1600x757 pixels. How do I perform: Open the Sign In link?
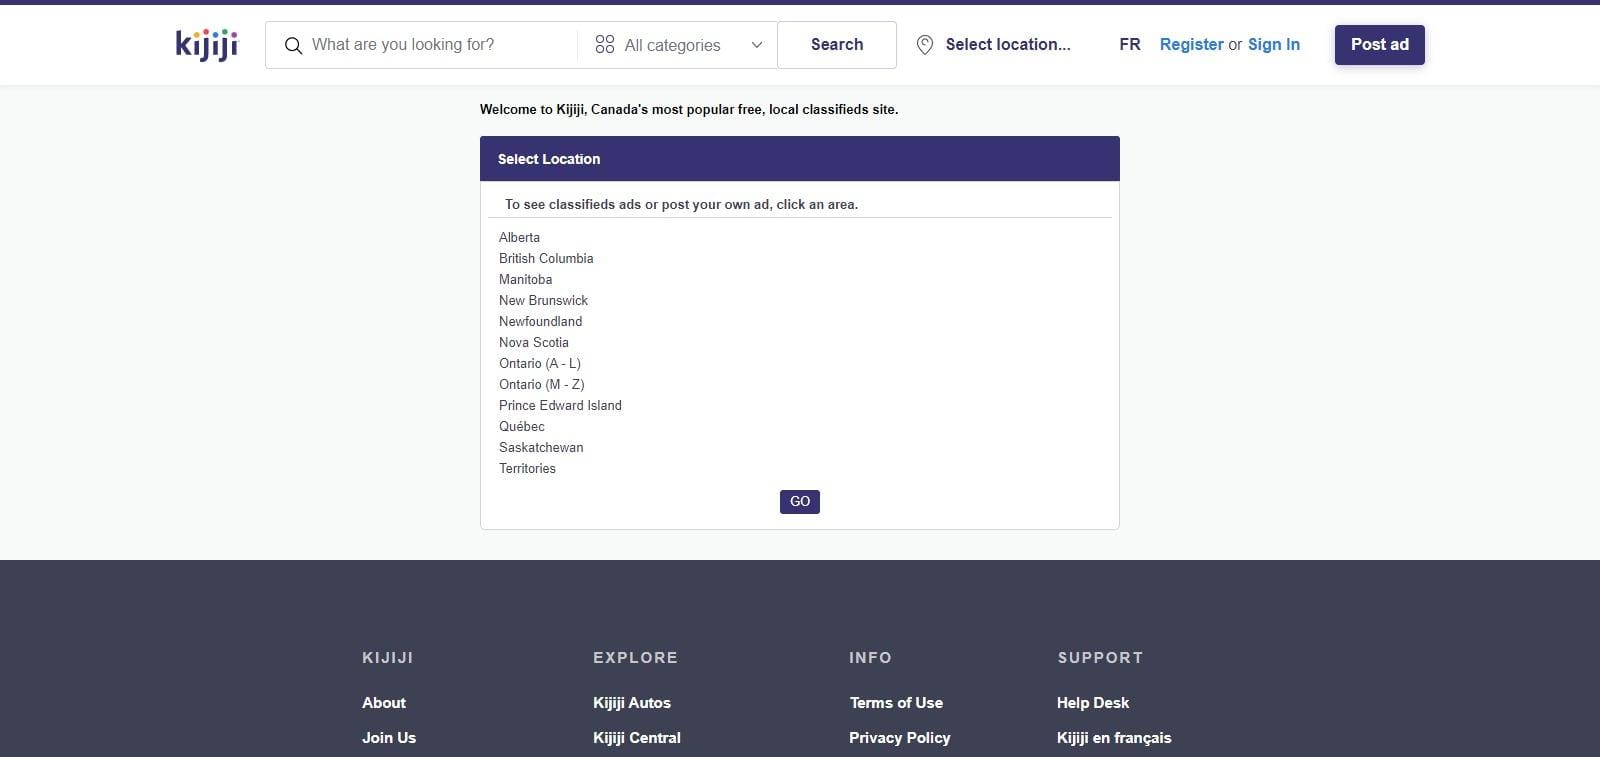point(1274,44)
